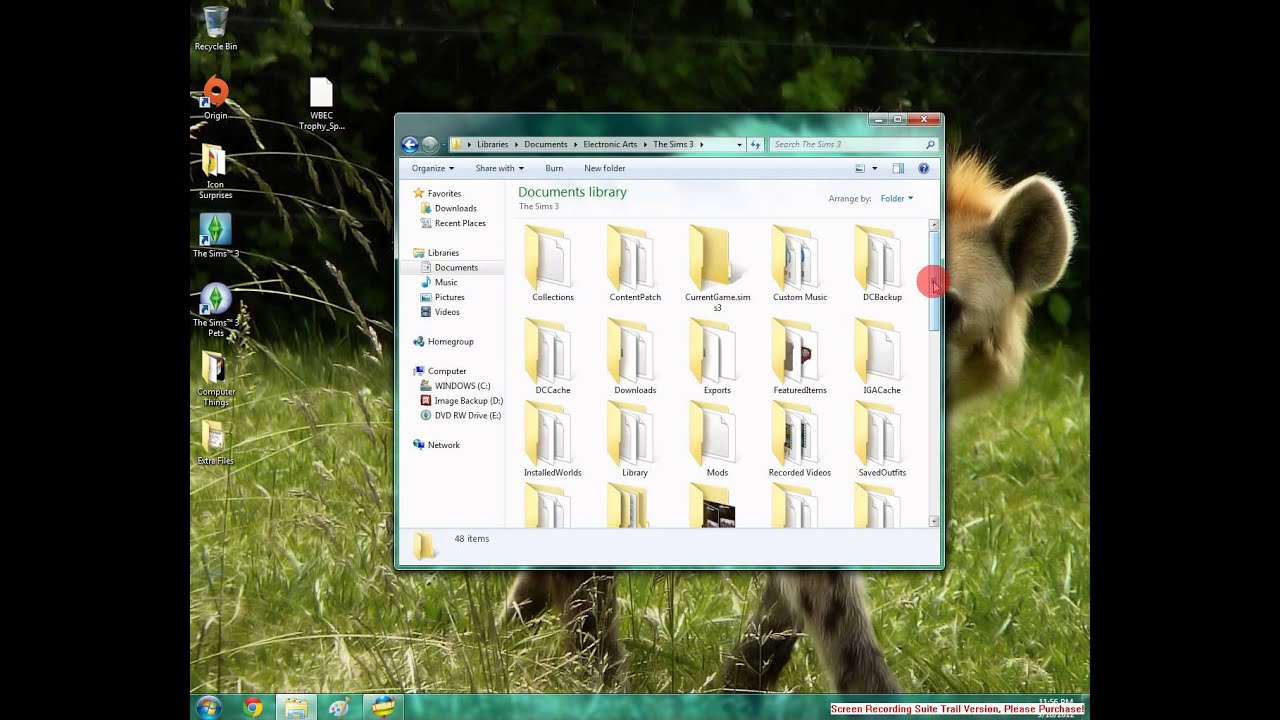Select Pictures library in sidebar
The width and height of the screenshot is (1280, 720).
[x=449, y=297]
